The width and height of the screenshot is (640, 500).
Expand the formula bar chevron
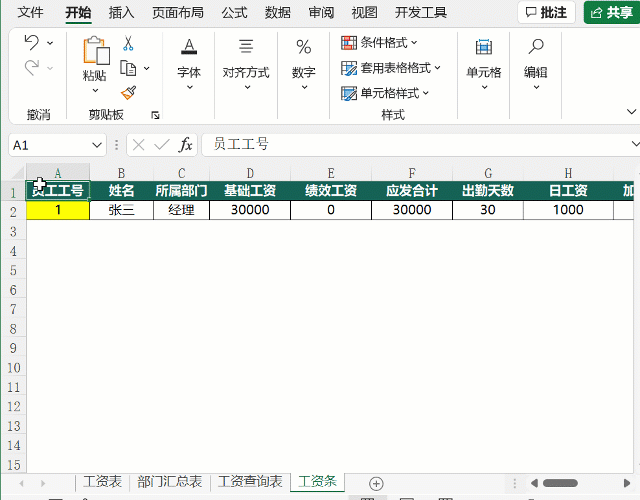(x=635, y=144)
